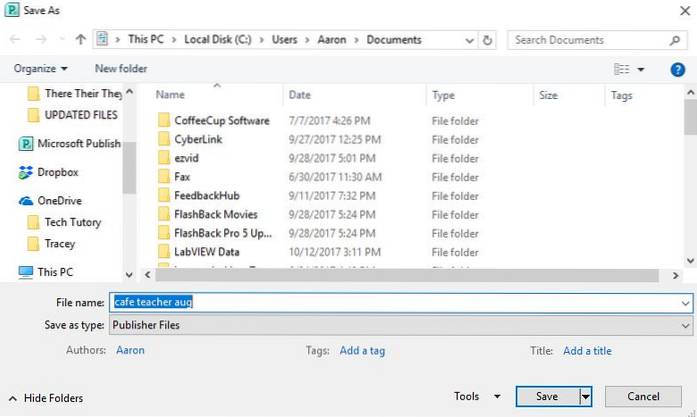Select This PC in the tree
Screen dimensions: 697x417
tap(55, 271)
